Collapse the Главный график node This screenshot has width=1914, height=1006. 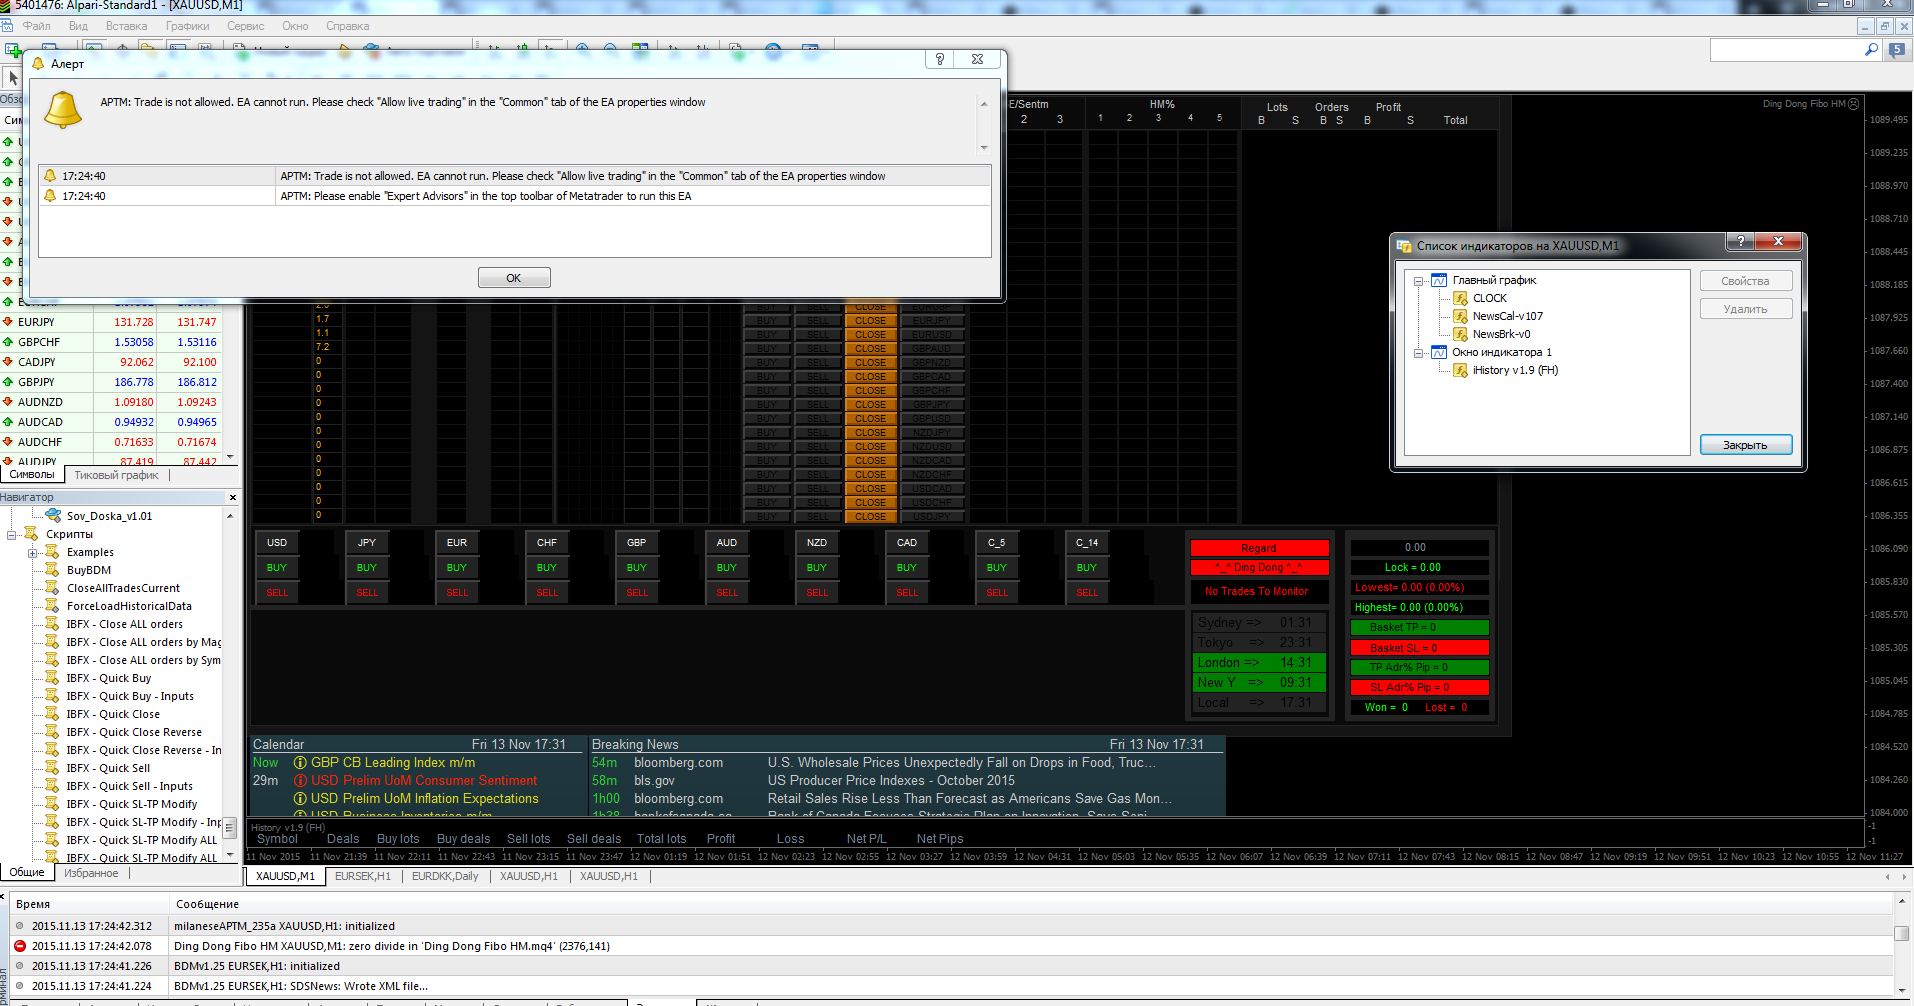(1418, 281)
